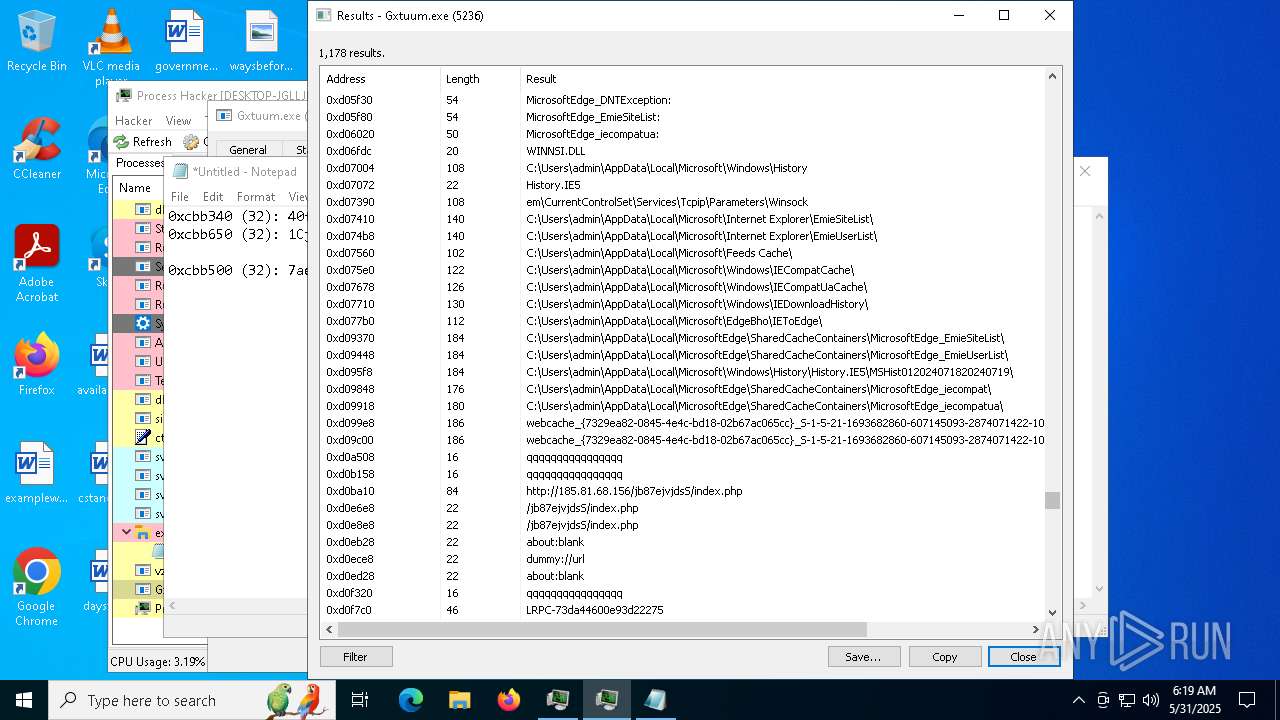Viewport: 1280px width, 720px height.
Task: Select History.IE5 result row
Action: point(682,185)
